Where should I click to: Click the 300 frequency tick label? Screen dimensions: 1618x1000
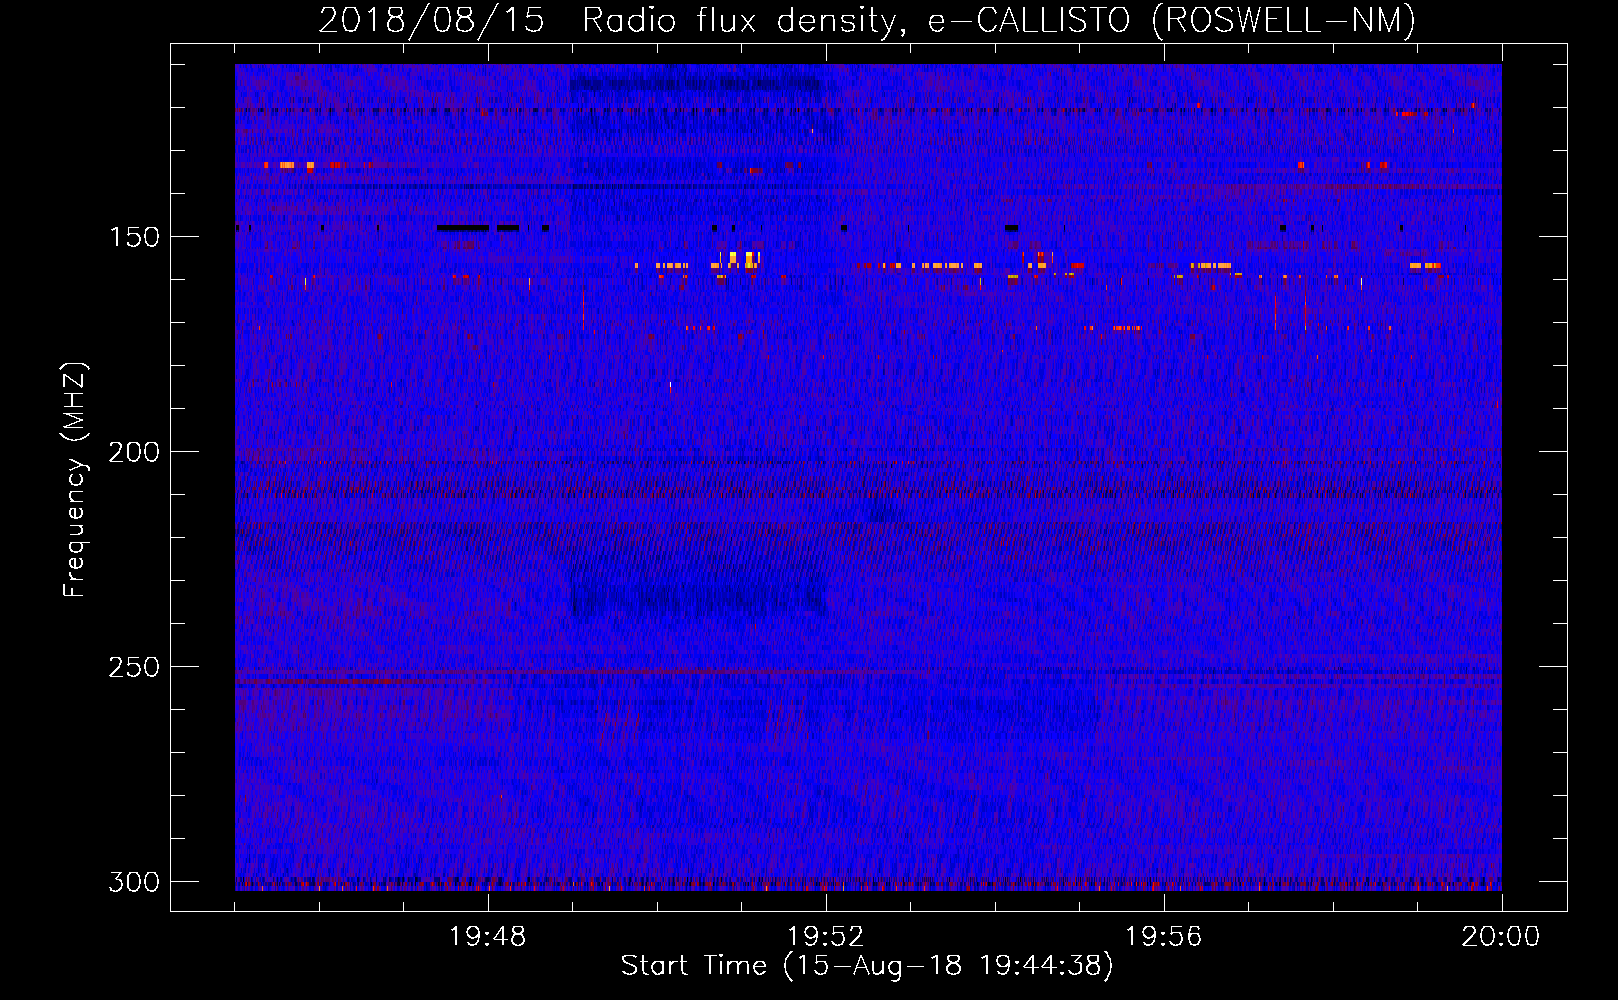(x=134, y=882)
